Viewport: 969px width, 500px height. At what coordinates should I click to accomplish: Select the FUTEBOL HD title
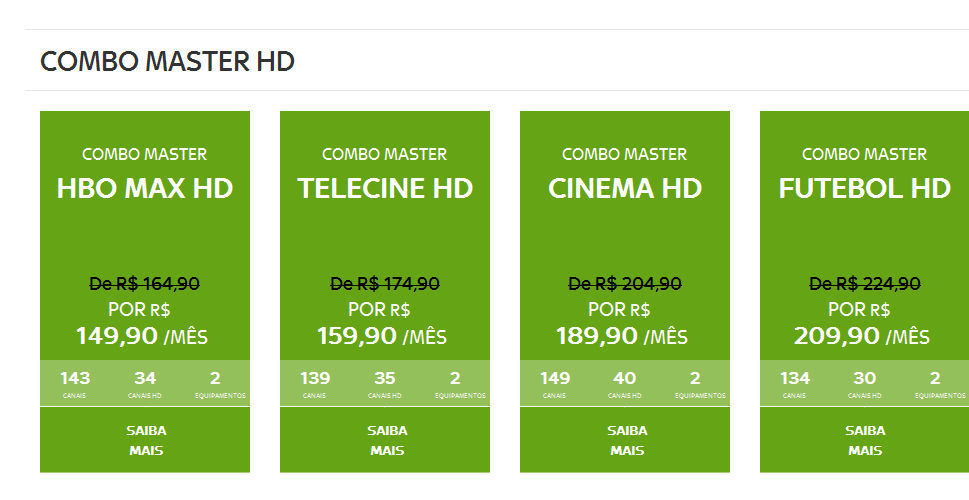(x=865, y=189)
